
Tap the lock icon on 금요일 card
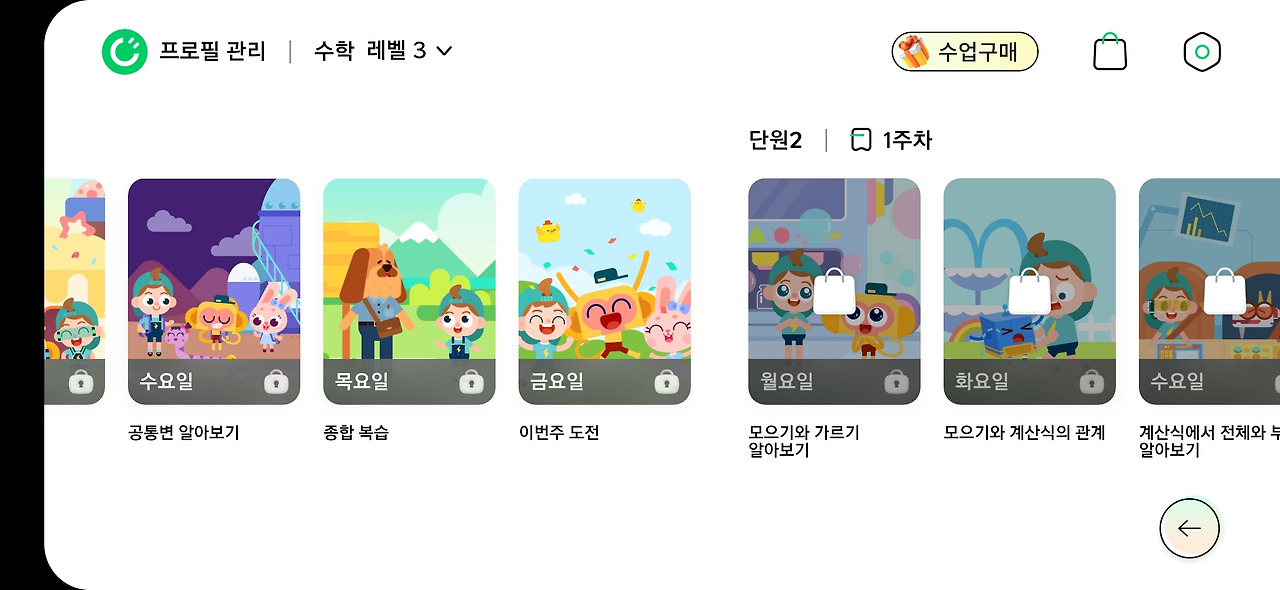tap(666, 382)
